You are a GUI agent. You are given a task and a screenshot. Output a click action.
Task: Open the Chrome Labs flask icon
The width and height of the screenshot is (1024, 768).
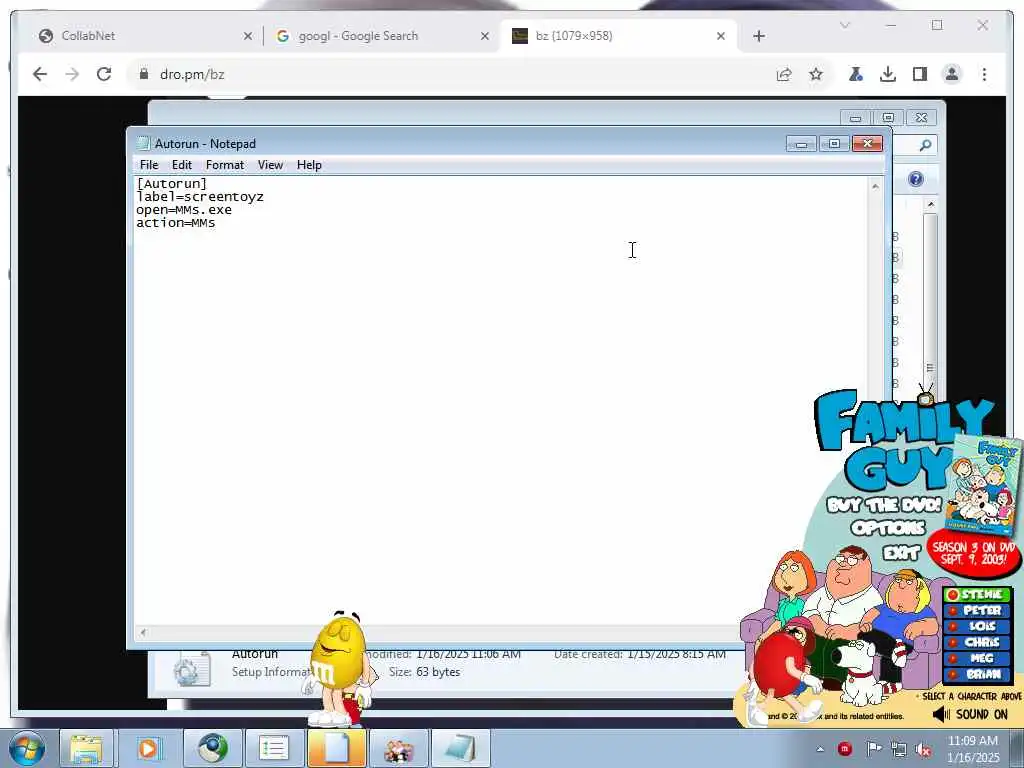856,74
